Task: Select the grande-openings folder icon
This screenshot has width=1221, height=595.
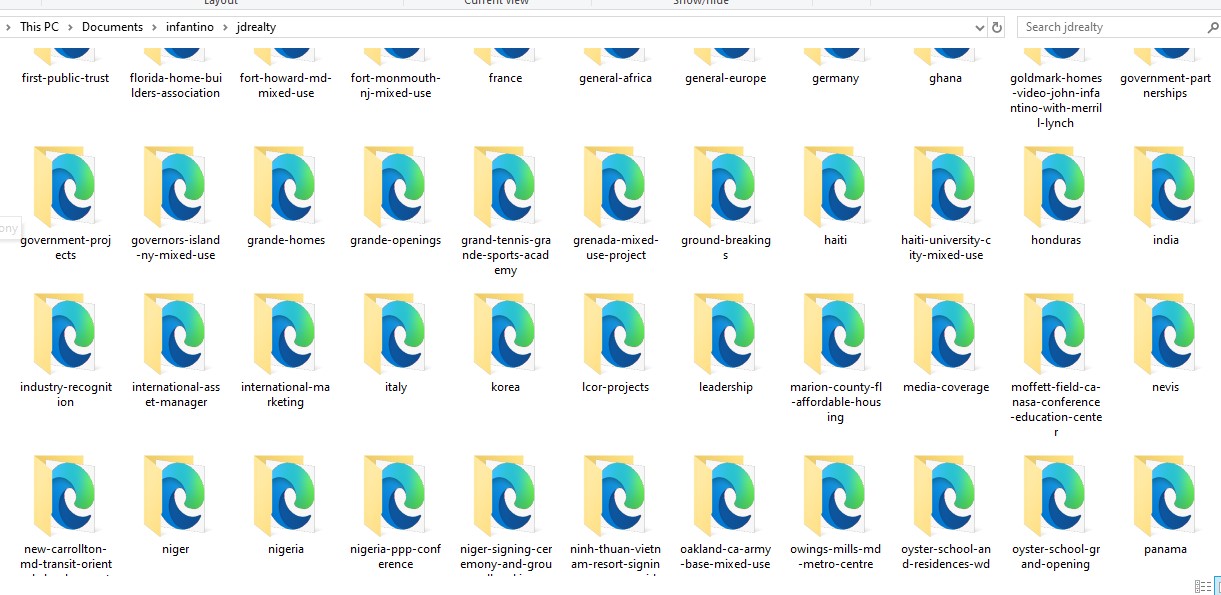Action: pos(395,188)
